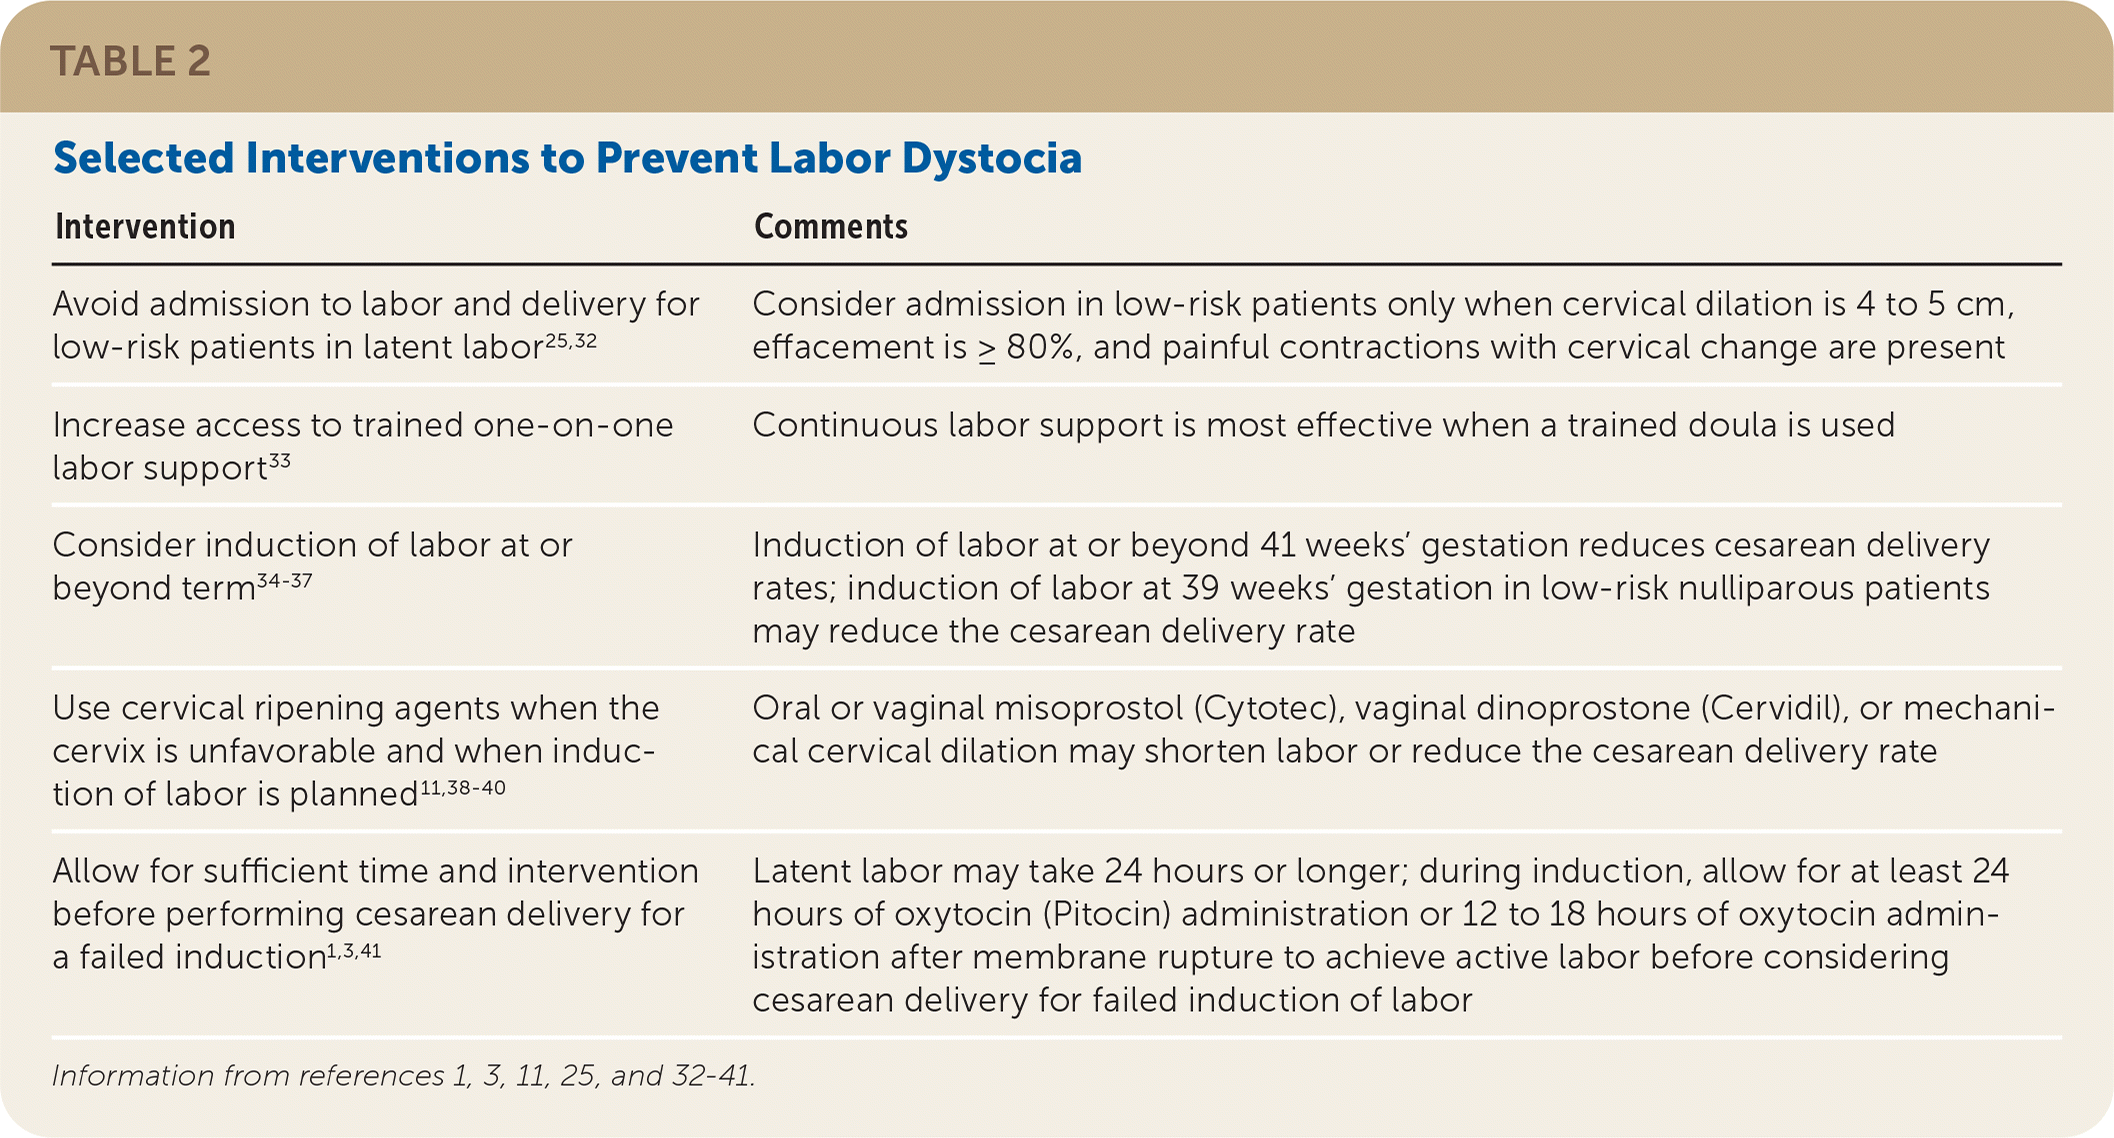Screen dimensions: 2114x1138
Task: Open reference citation 11,38-40 superscript
Action: (x=463, y=788)
